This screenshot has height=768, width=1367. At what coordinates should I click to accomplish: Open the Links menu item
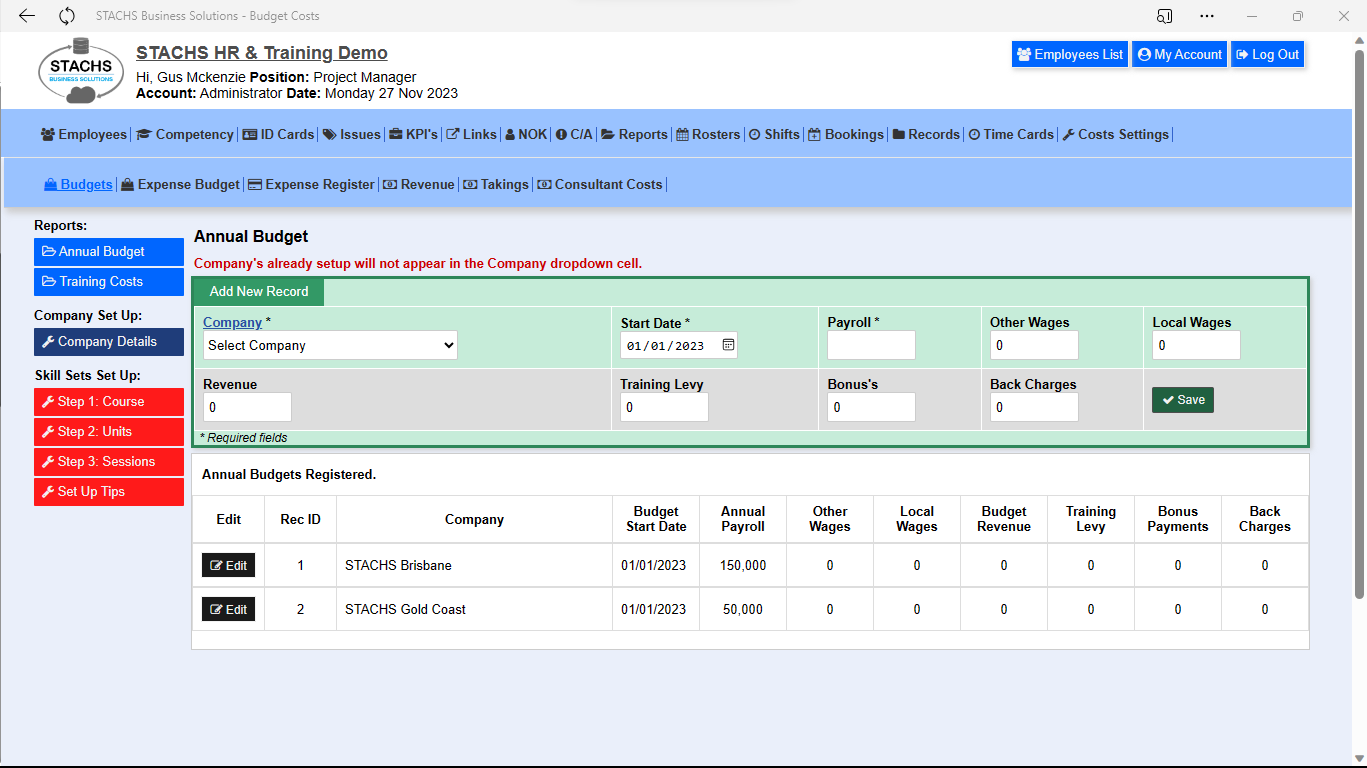tap(471, 134)
